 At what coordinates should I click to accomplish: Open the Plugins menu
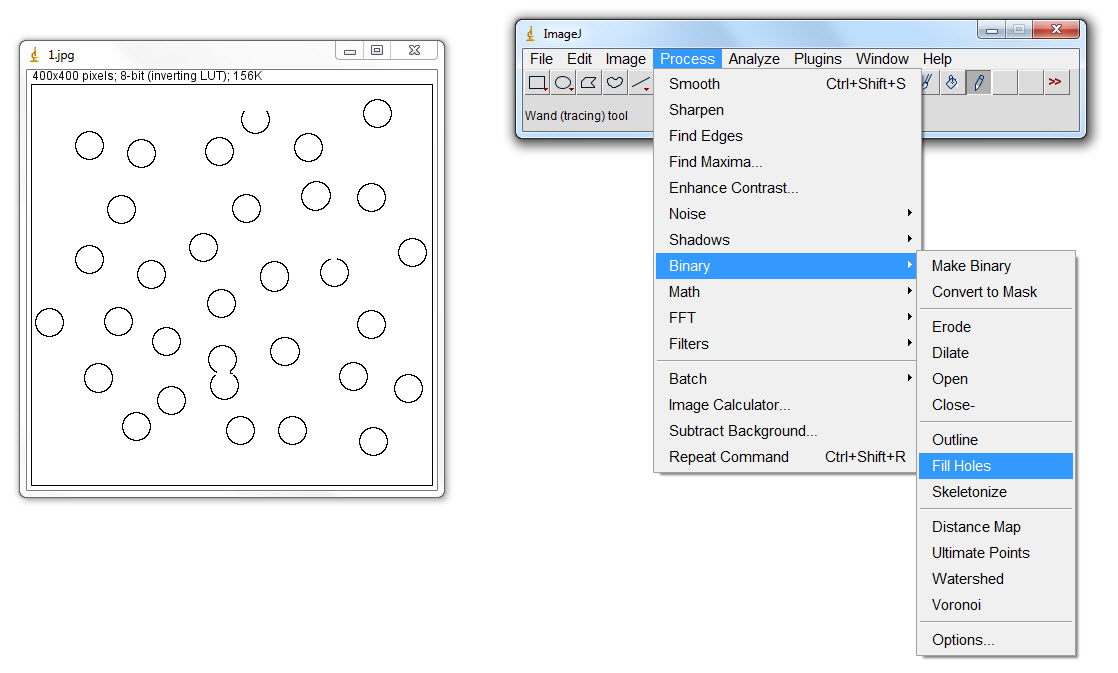pos(817,58)
